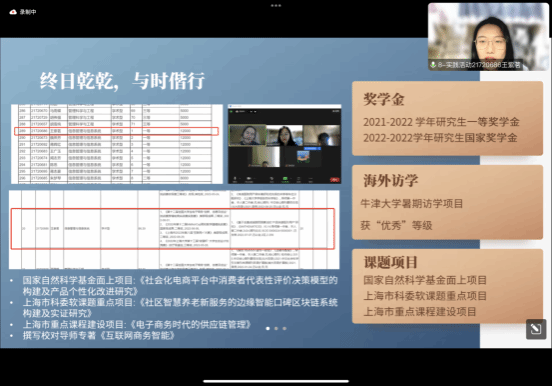Open the speaker's floating video thumbnail
This screenshot has height=386, width=552.
tap(488, 37)
